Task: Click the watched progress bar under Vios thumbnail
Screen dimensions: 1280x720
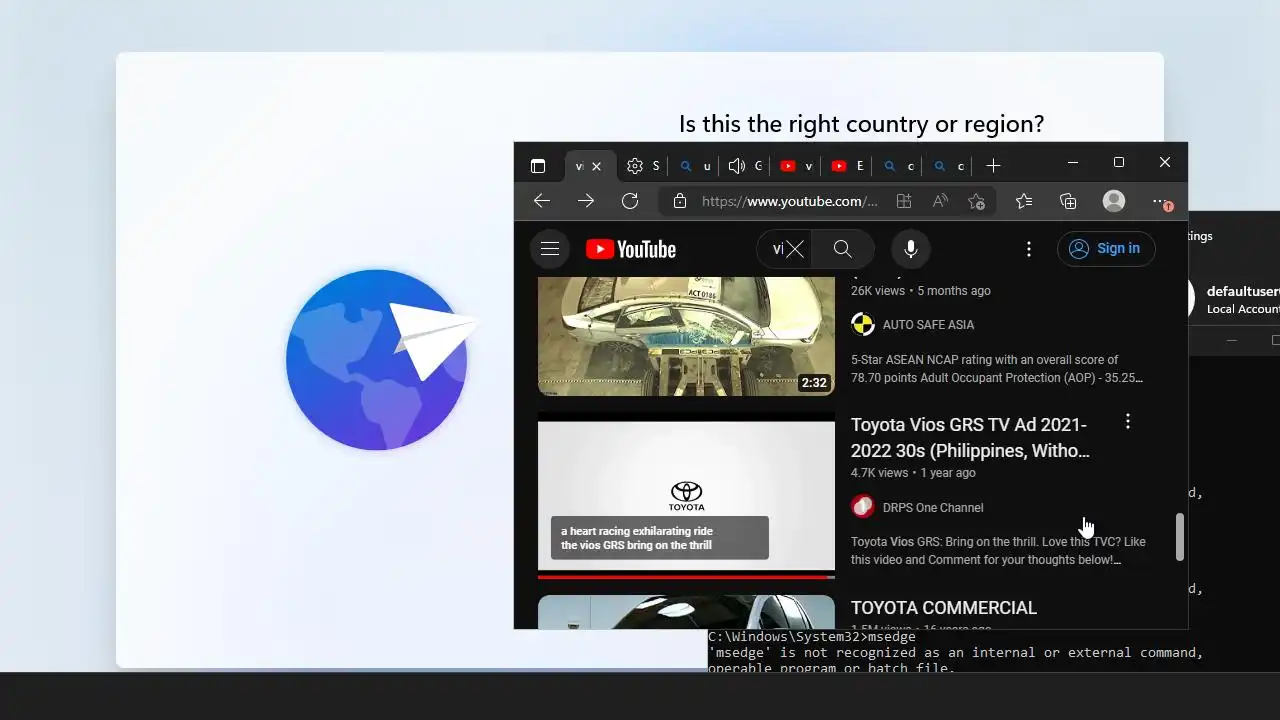Action: click(x=686, y=577)
